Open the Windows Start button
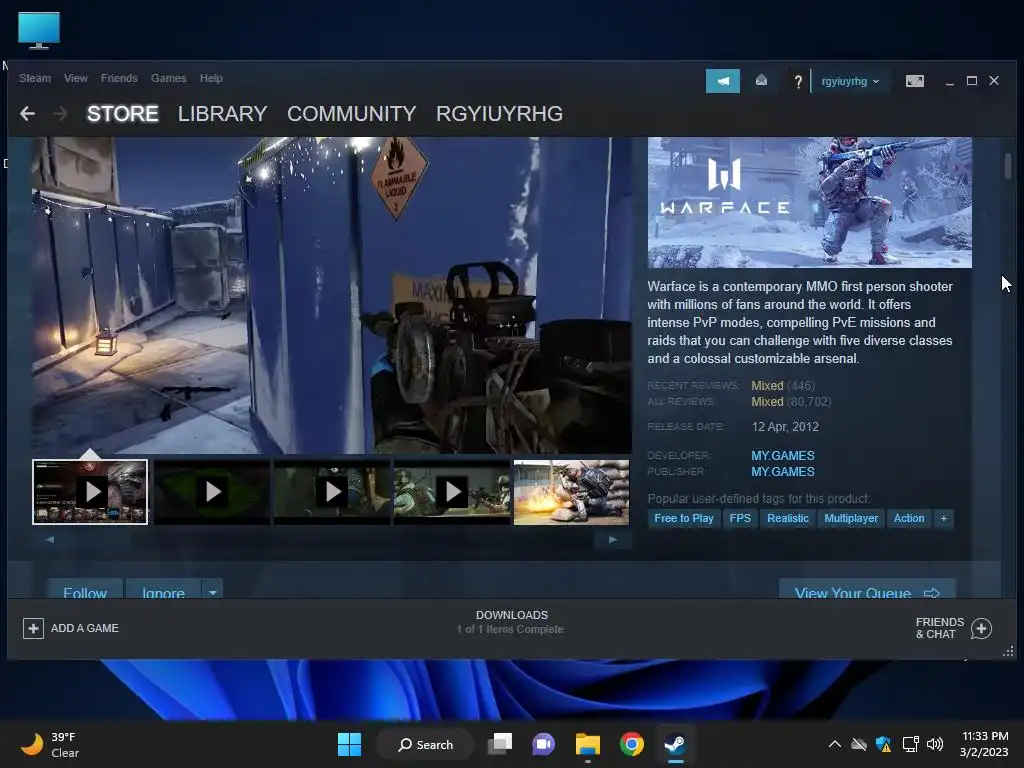The image size is (1024, 768). [x=349, y=744]
